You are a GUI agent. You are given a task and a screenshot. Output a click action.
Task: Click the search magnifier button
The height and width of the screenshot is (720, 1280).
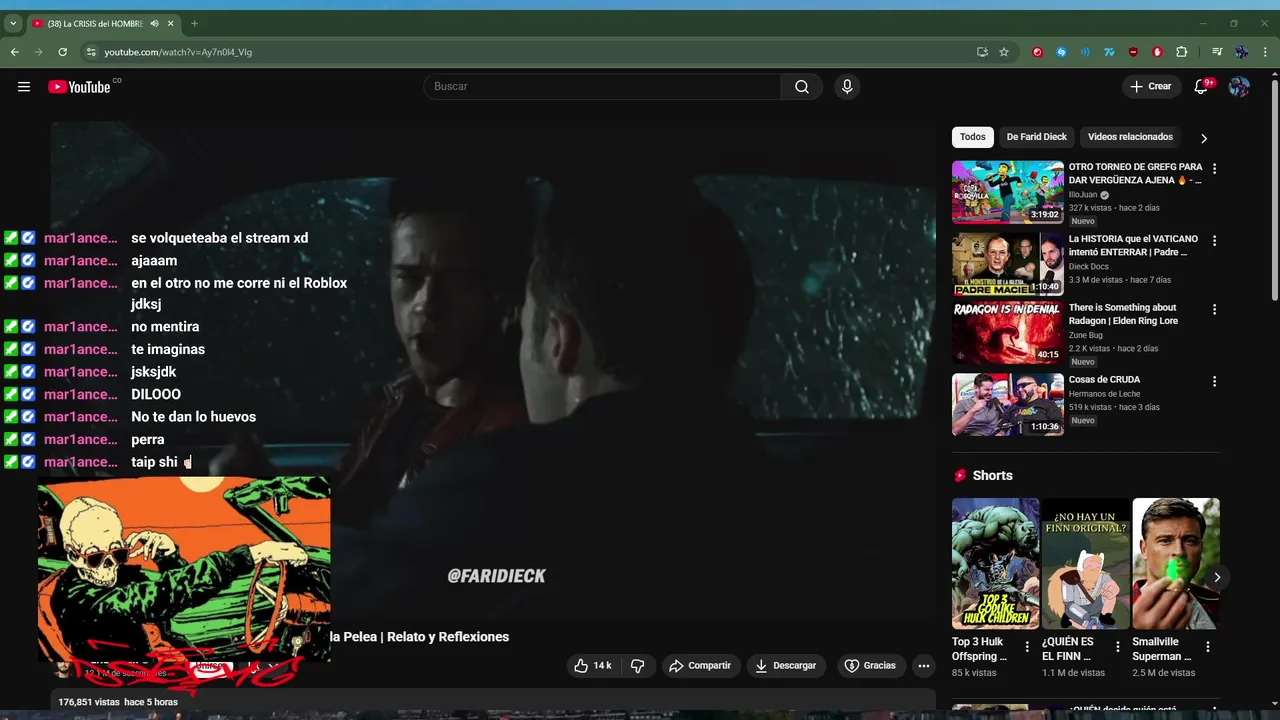[802, 87]
